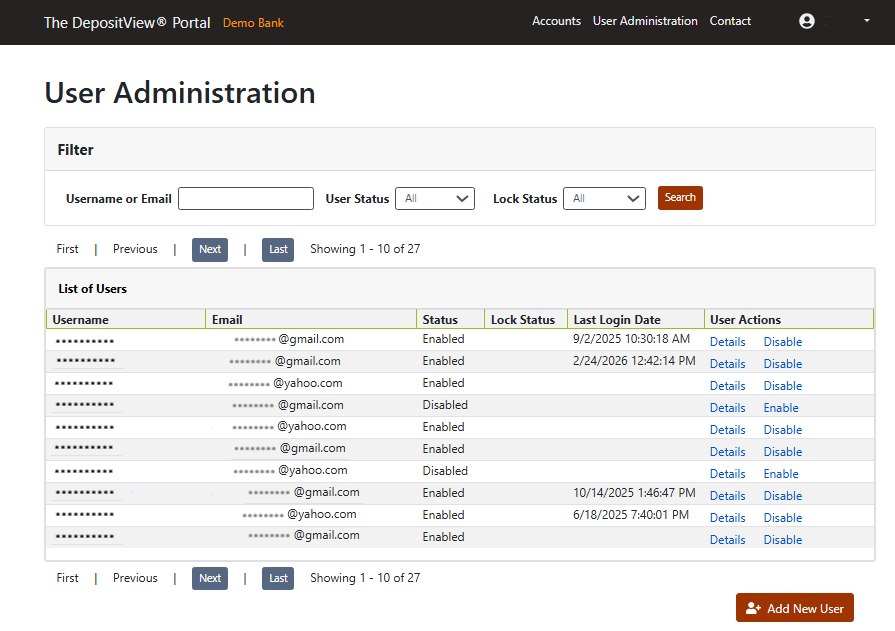Viewport: 895px width, 631px height.
Task: Click top Next pagination button
Action: (210, 250)
